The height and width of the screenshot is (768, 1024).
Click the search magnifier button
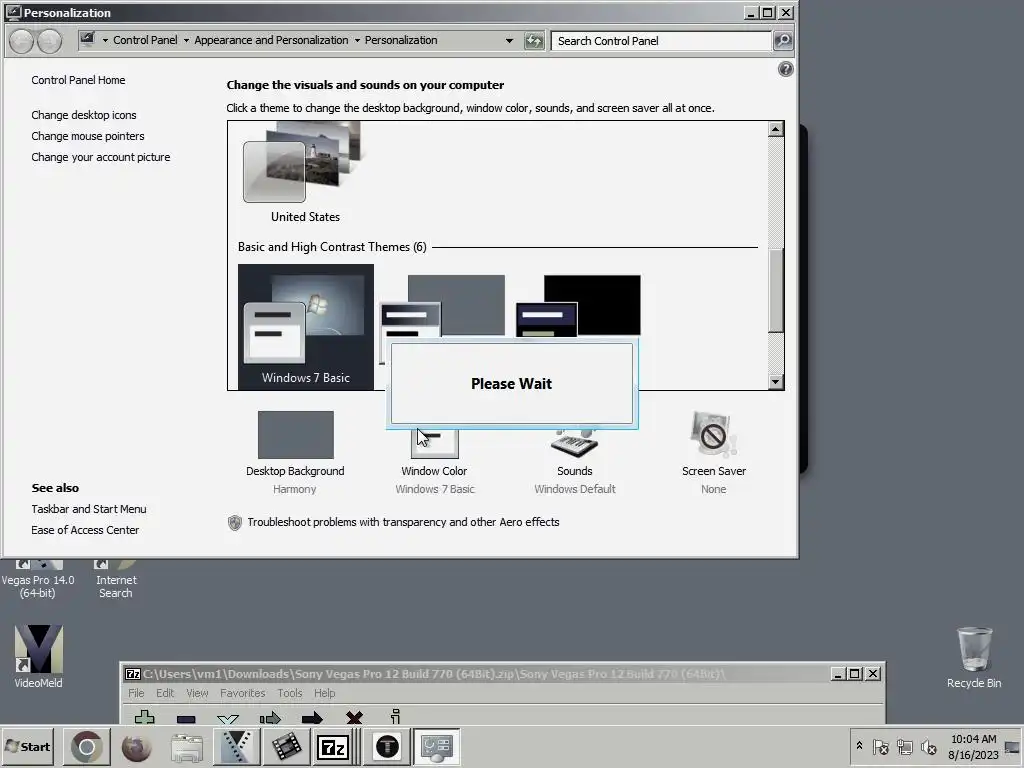782,40
